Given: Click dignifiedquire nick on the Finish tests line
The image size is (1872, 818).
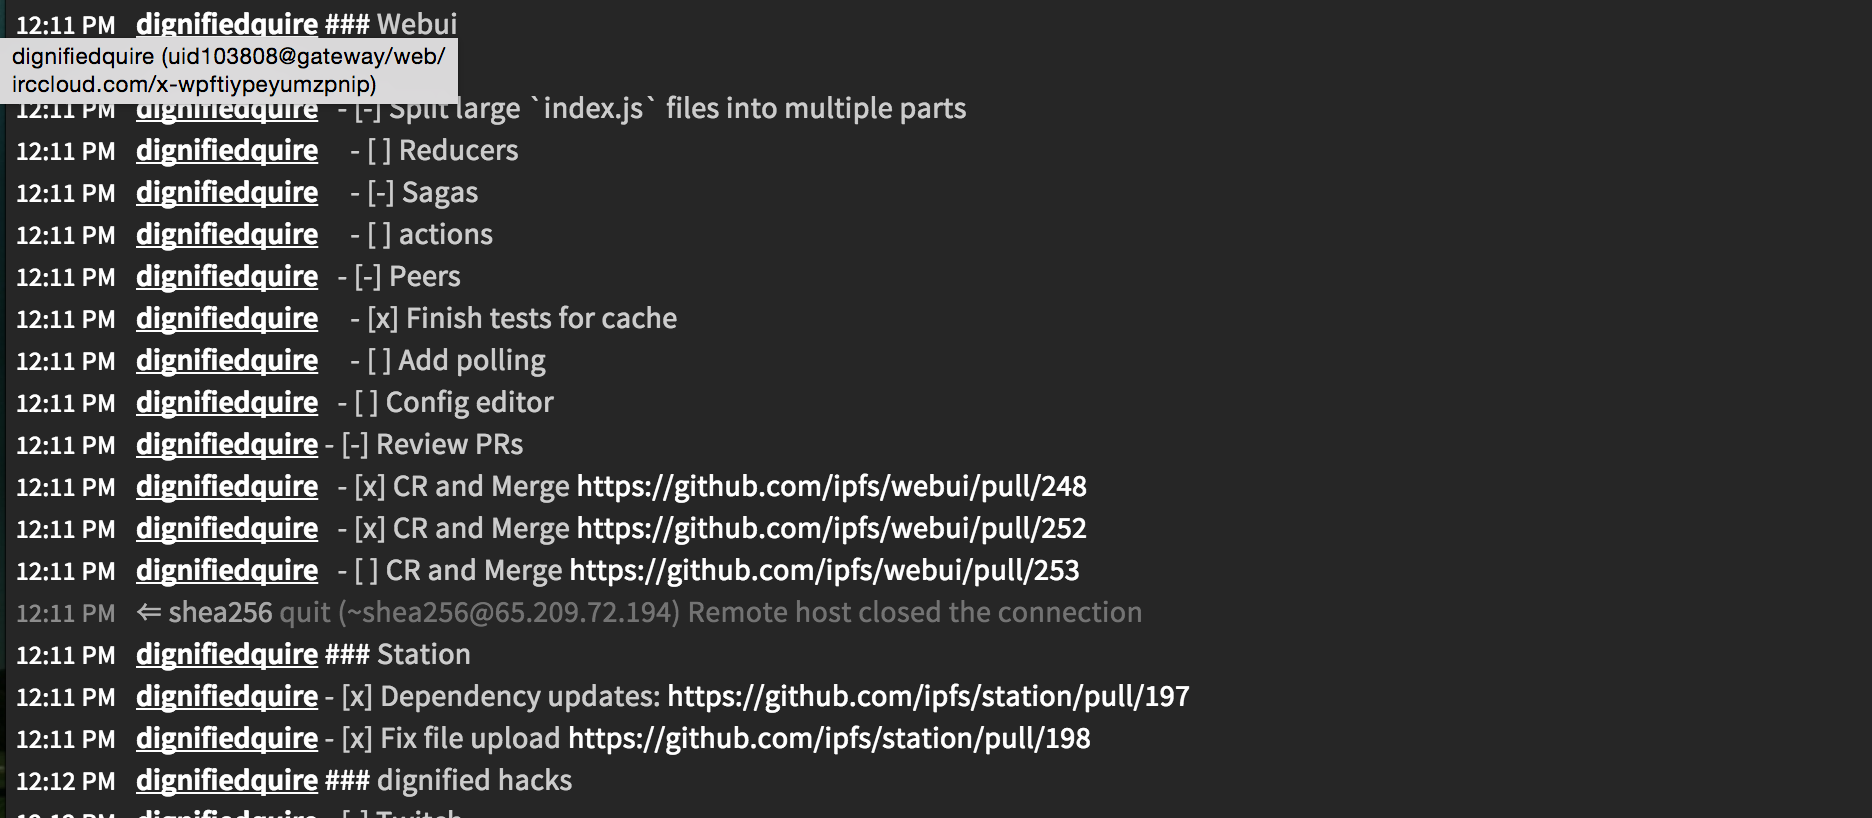Looking at the screenshot, I should click(x=227, y=319).
